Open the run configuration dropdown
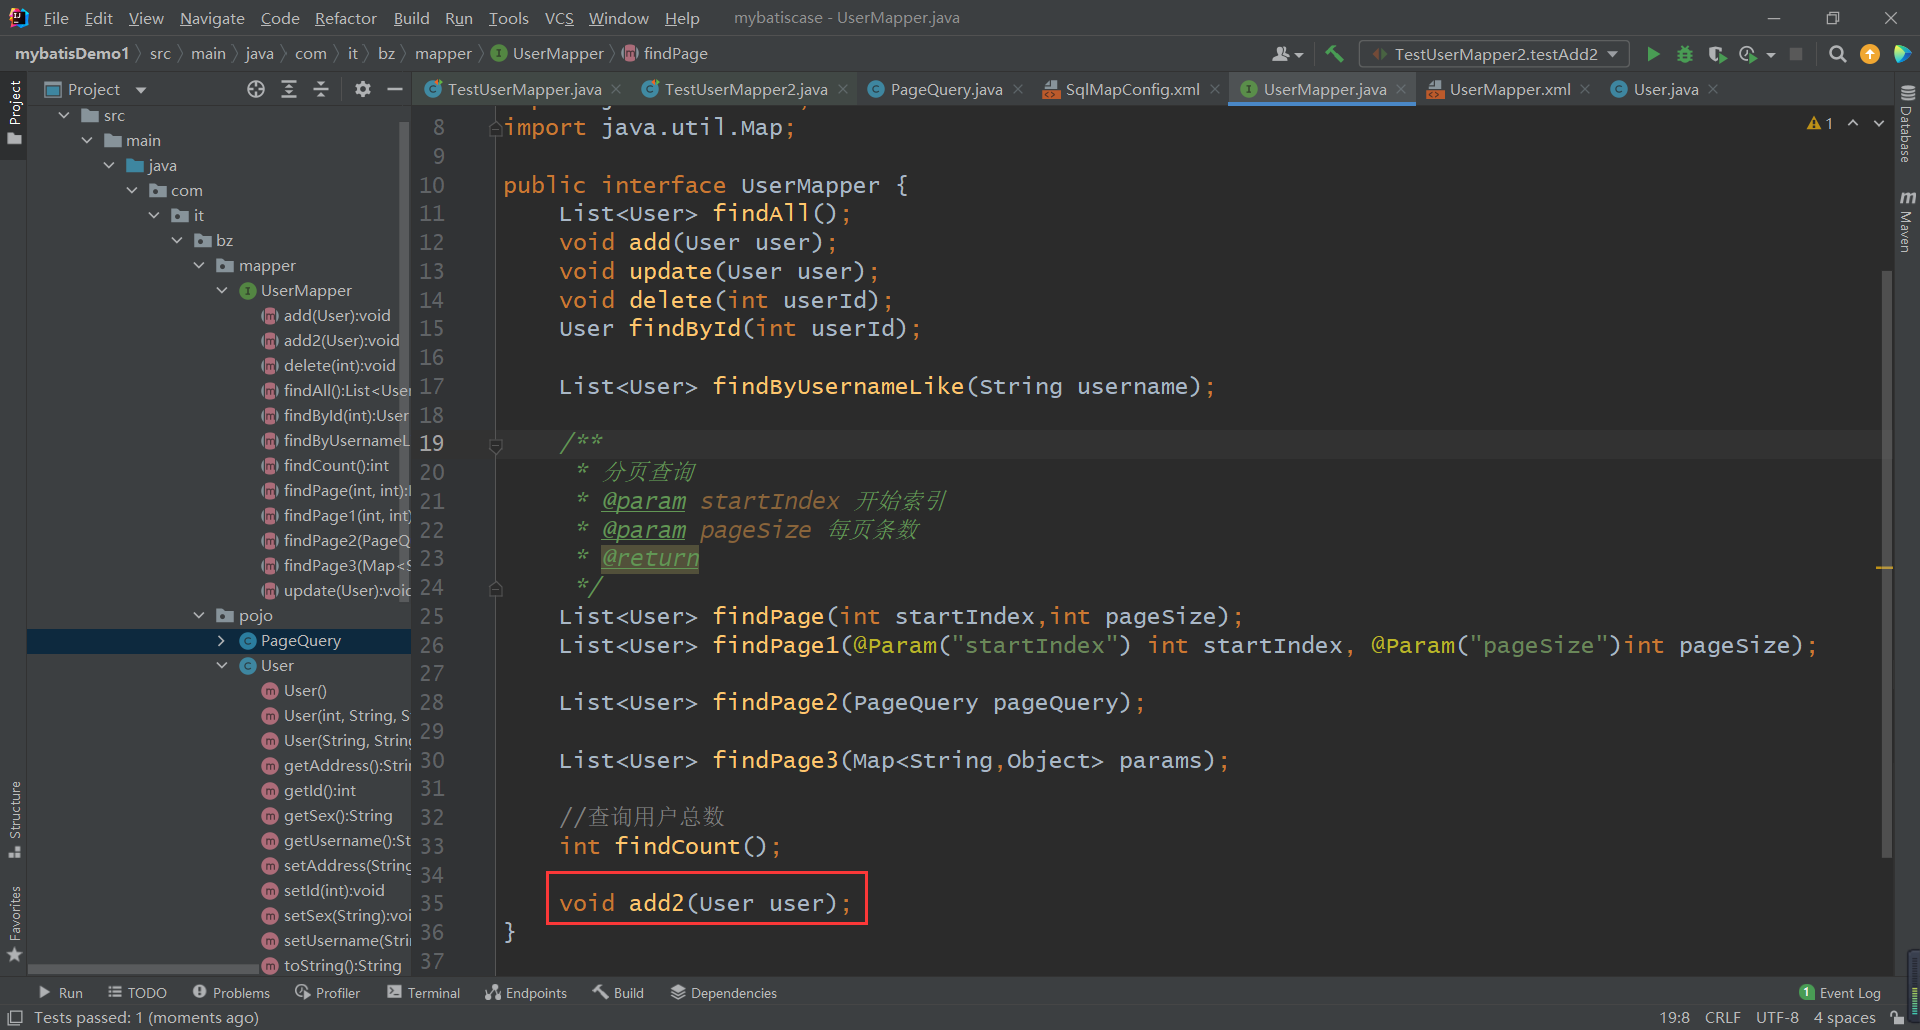Viewport: 1920px width, 1030px height. pyautogui.click(x=1496, y=54)
